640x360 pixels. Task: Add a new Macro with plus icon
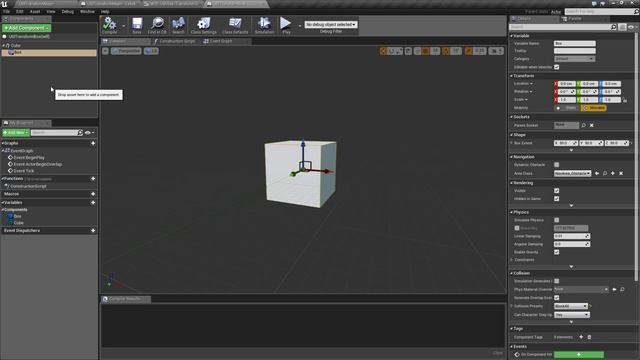pyautogui.click(x=93, y=194)
